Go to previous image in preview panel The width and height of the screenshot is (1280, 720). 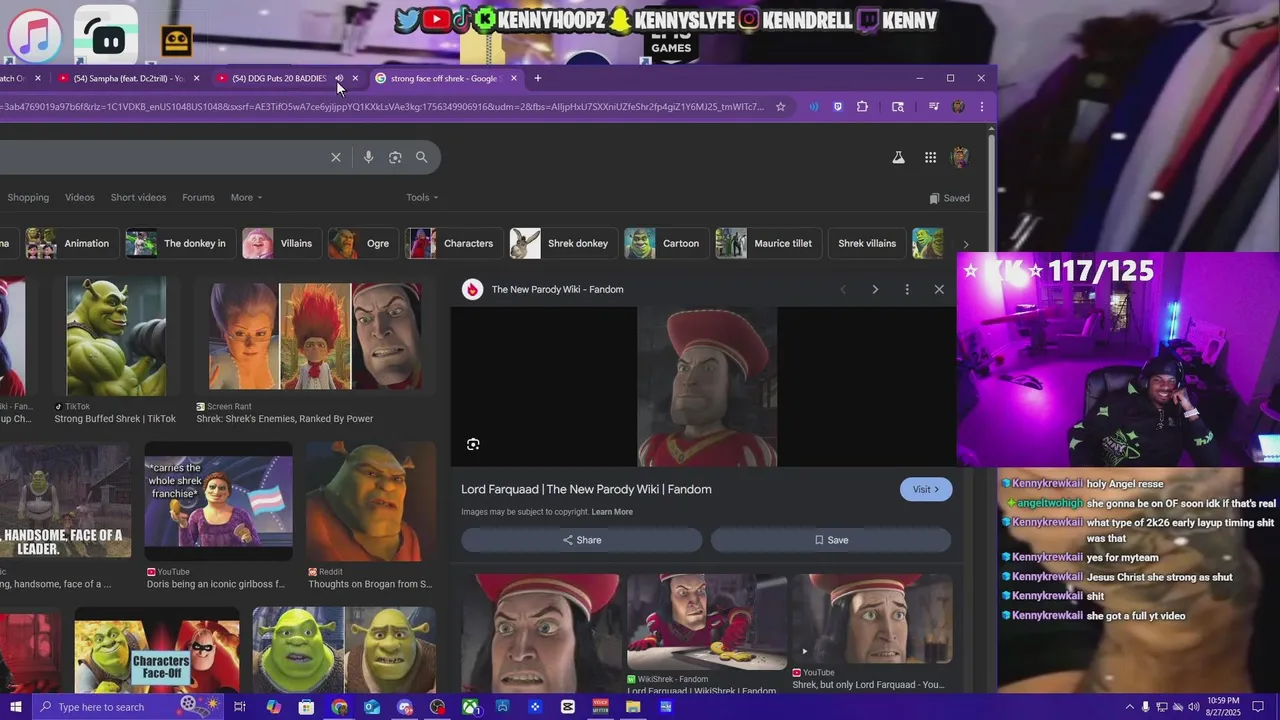point(843,289)
